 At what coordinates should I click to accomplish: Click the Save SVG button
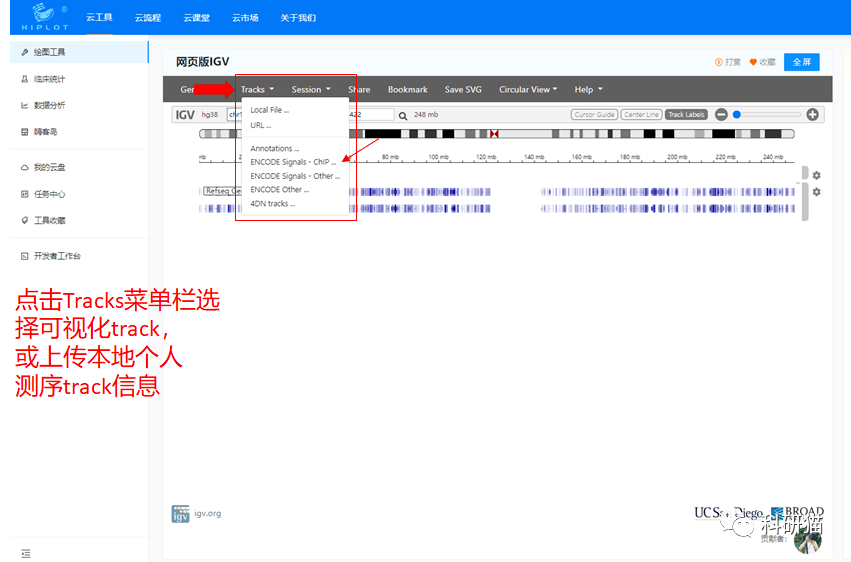(463, 90)
